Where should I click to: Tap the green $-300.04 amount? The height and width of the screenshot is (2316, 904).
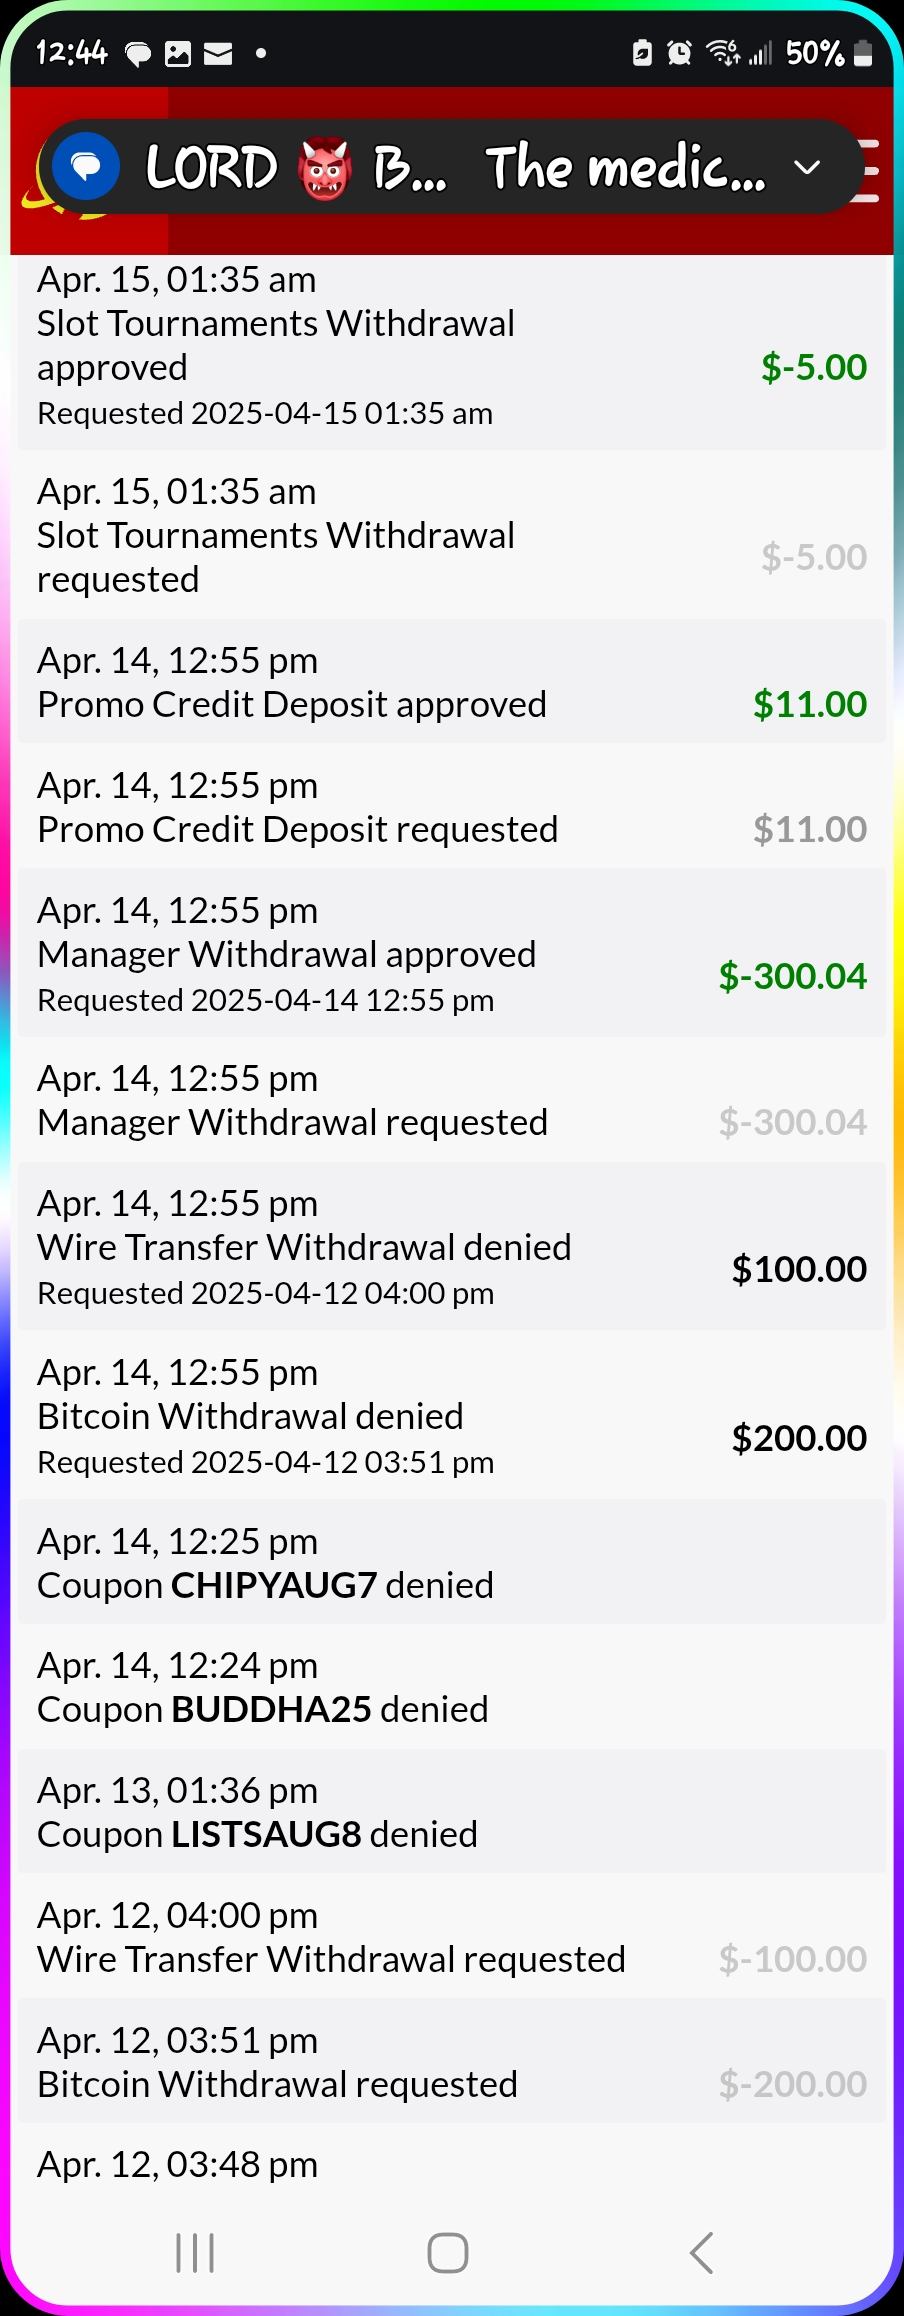[x=792, y=976]
